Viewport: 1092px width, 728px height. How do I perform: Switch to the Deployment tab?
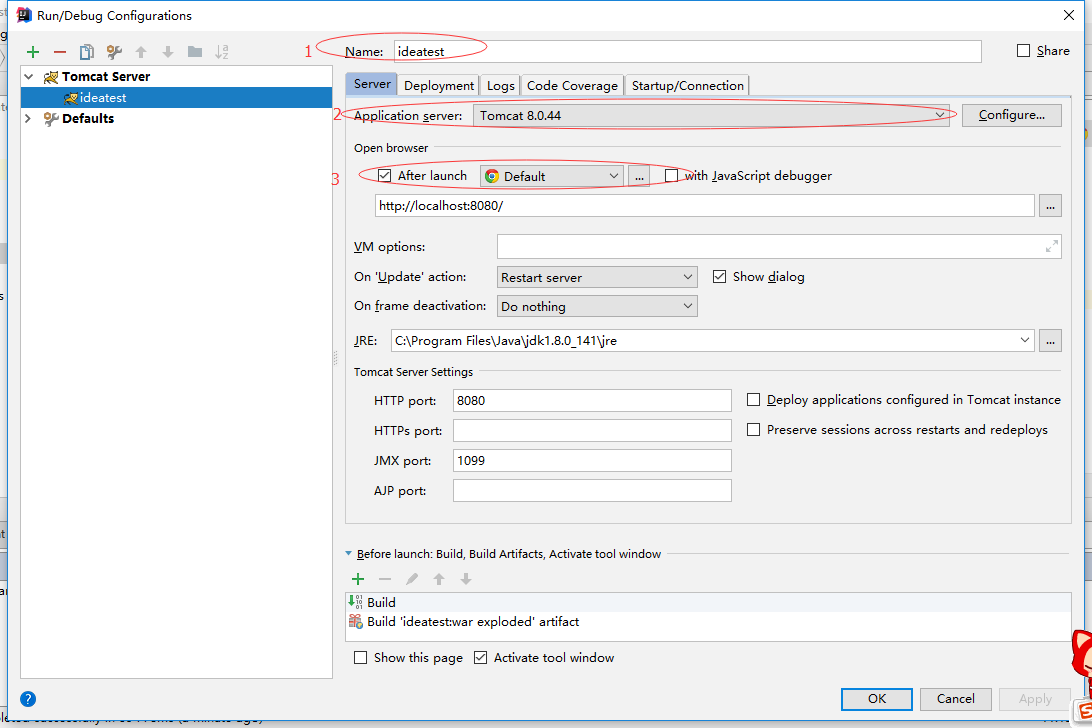click(439, 86)
